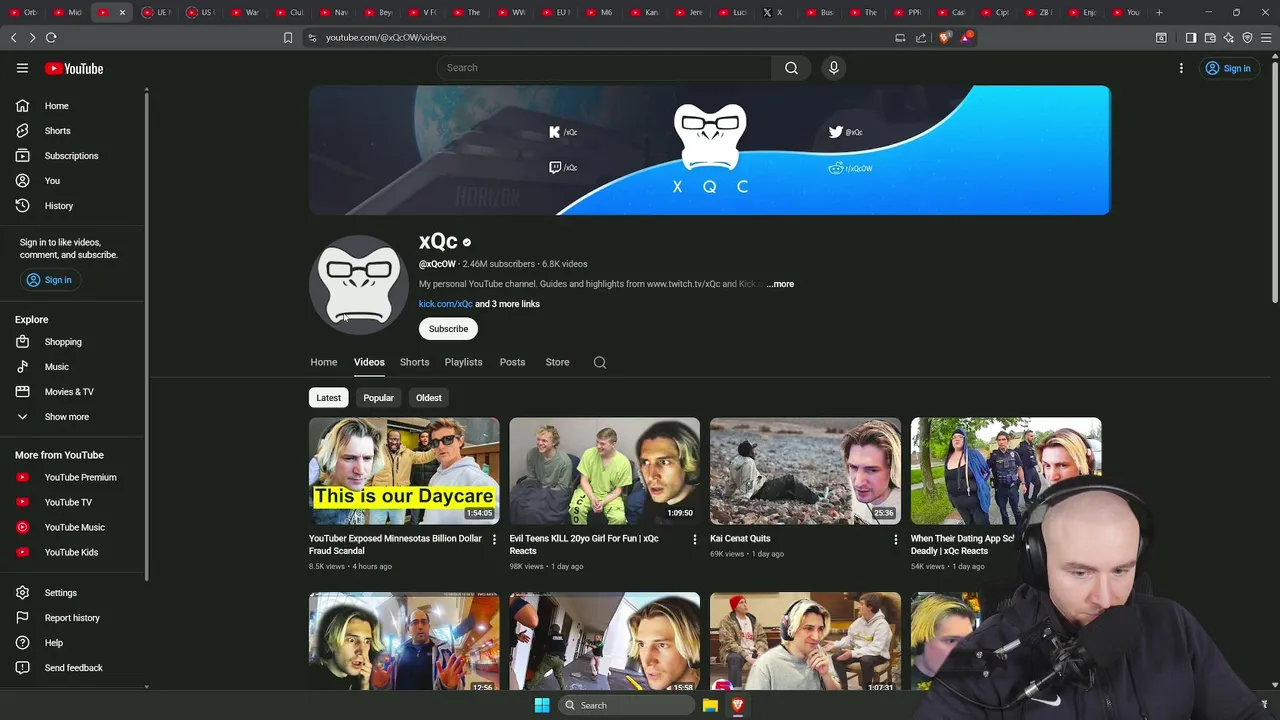Click the search magnifier button
The image size is (1280, 720).
[791, 68]
